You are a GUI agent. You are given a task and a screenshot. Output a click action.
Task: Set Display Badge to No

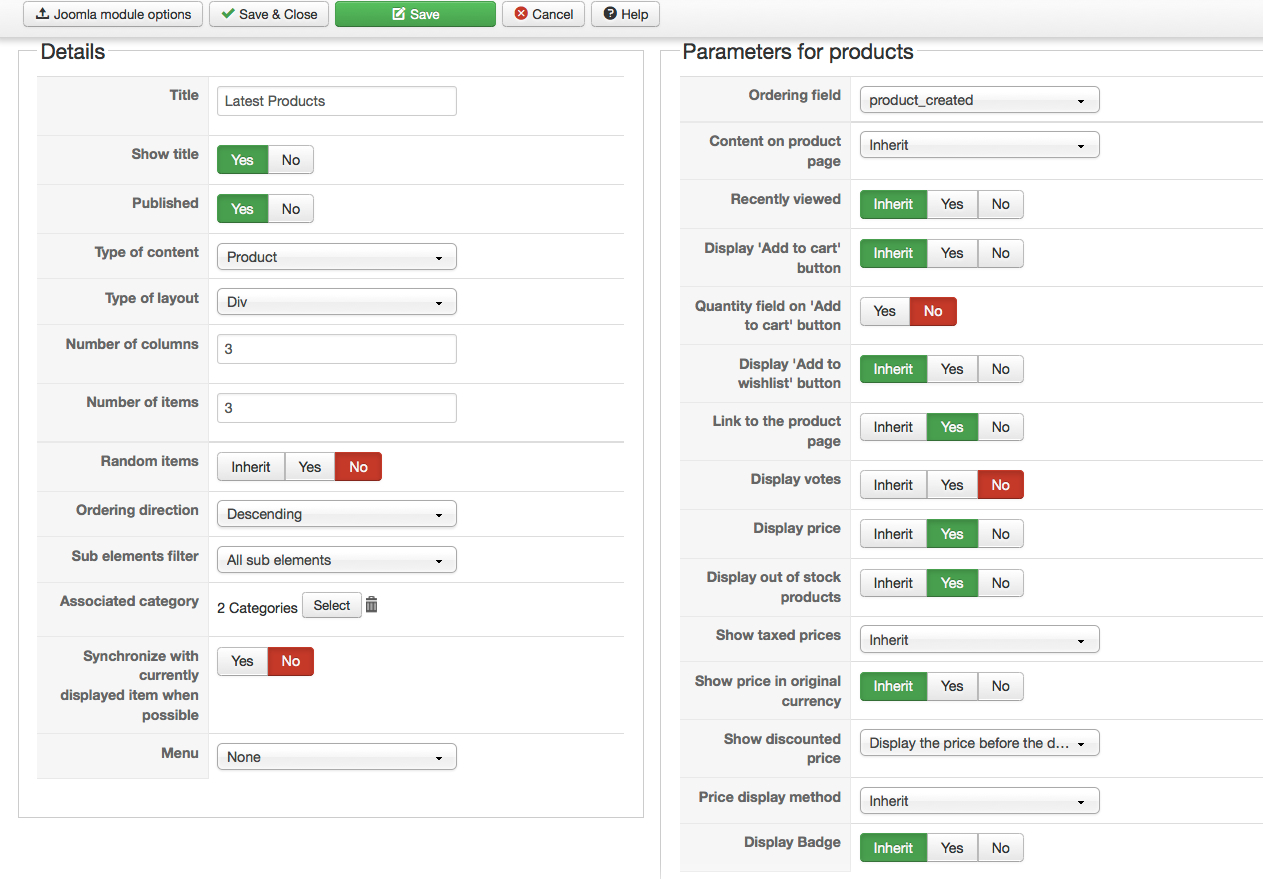pyautogui.click(x=1001, y=848)
